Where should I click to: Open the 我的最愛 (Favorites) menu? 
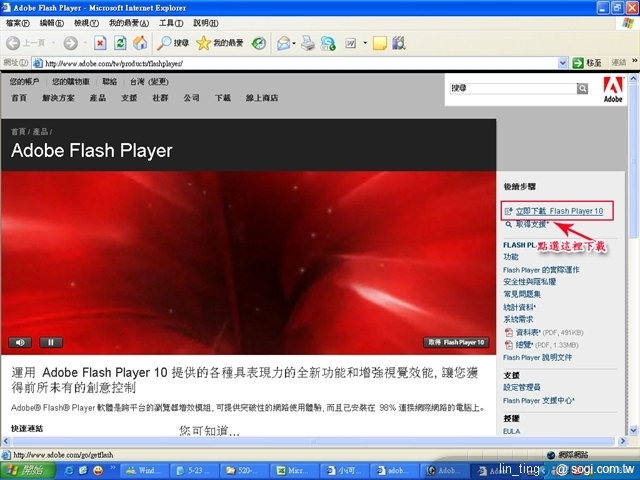pyautogui.click(x=129, y=23)
